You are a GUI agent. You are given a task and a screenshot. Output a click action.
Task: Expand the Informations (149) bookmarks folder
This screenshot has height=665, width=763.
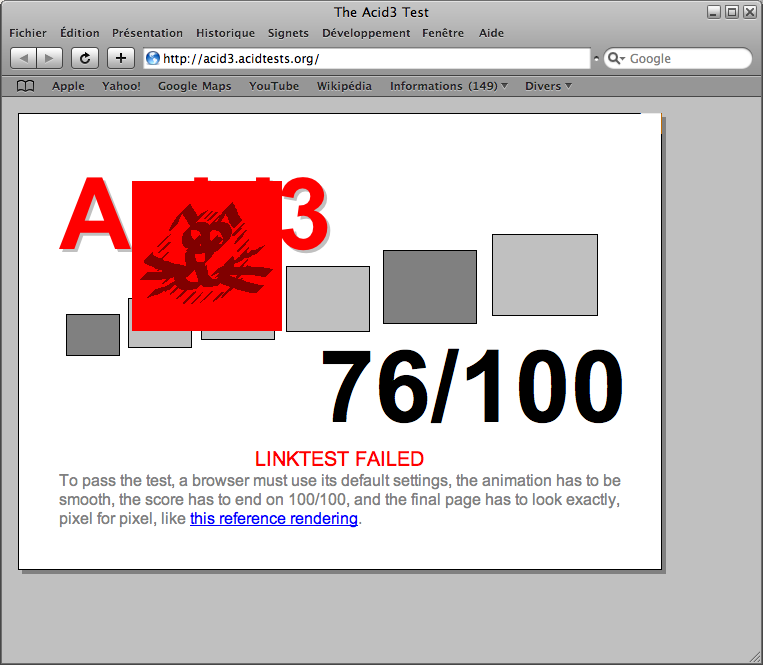(x=448, y=86)
